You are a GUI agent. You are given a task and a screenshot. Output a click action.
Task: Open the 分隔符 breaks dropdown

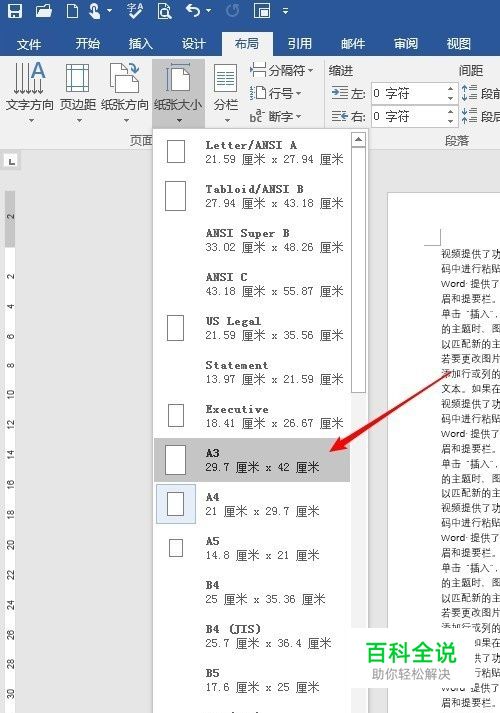[x=282, y=70]
